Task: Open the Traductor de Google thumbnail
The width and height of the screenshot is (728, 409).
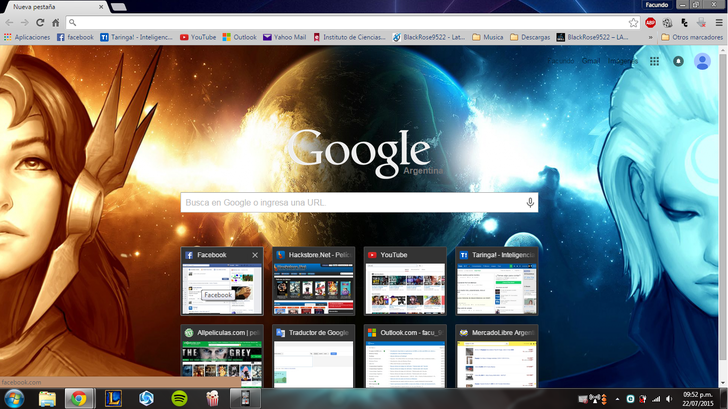Action: (313, 356)
